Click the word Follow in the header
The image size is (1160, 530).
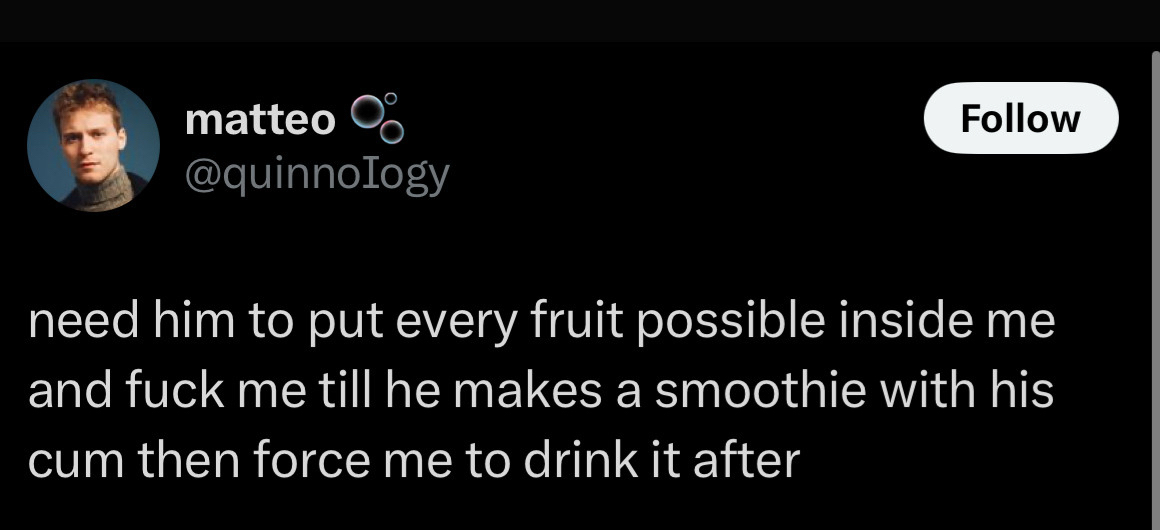pyautogui.click(x=1020, y=118)
